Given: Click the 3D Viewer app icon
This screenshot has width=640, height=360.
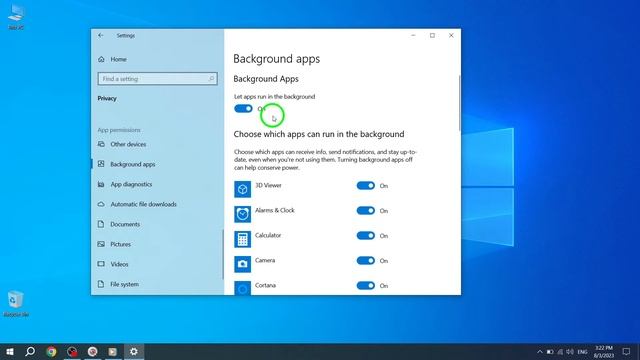Looking at the screenshot, I should click(242, 189).
